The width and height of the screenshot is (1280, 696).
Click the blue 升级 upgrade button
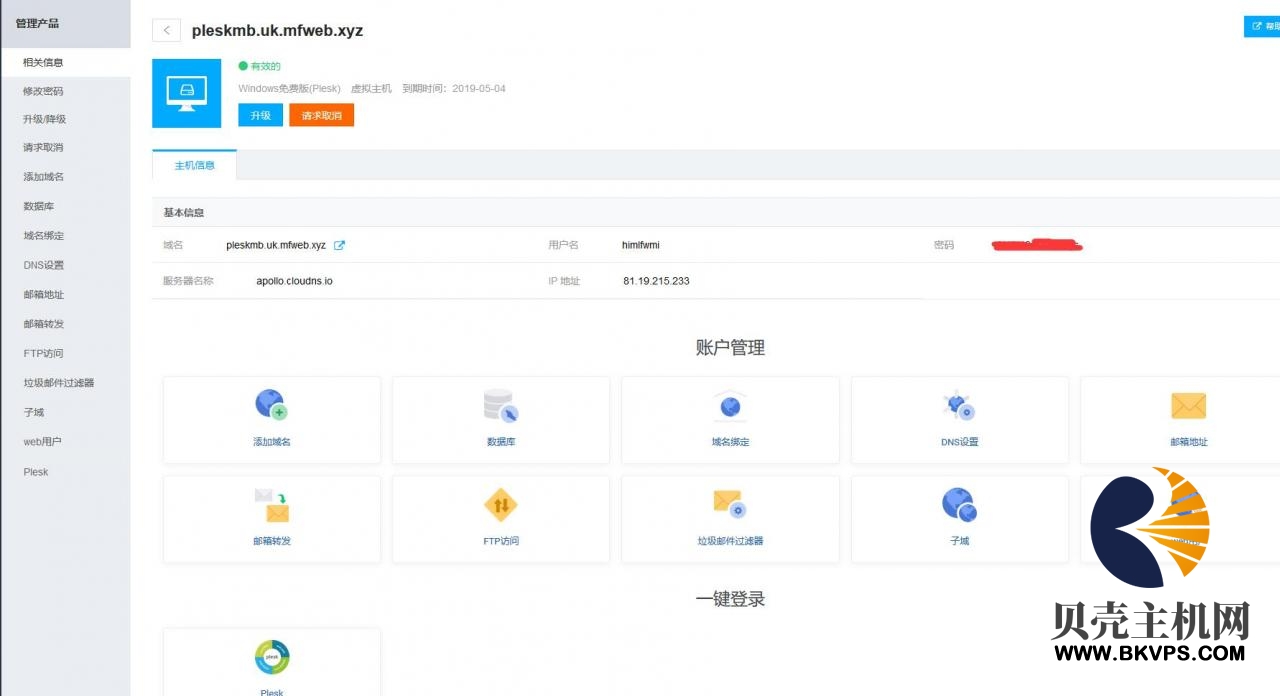point(260,115)
